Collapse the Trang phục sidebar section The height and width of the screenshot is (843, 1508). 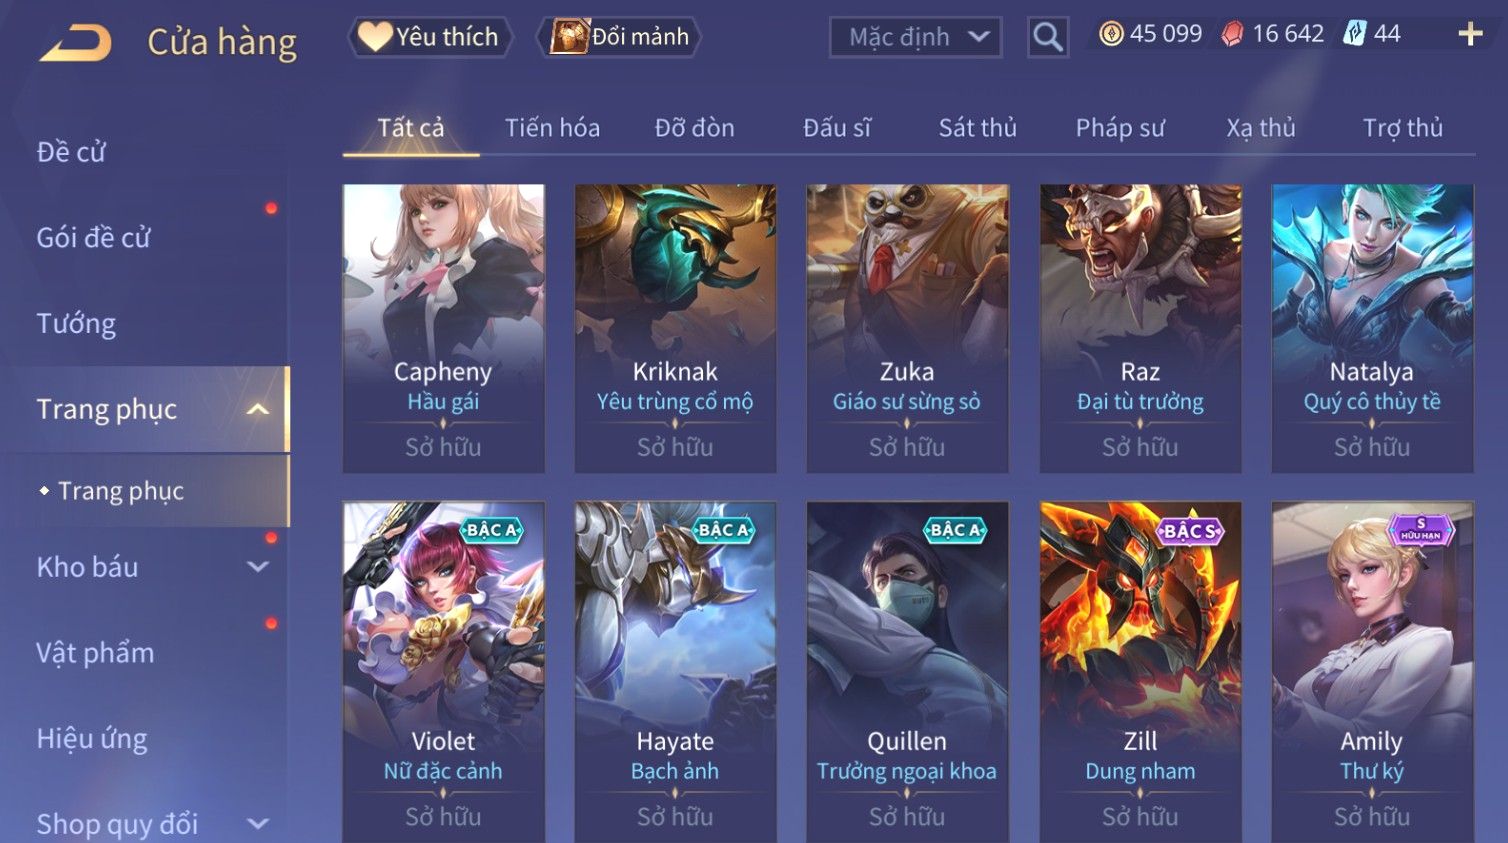pyautogui.click(x=257, y=410)
